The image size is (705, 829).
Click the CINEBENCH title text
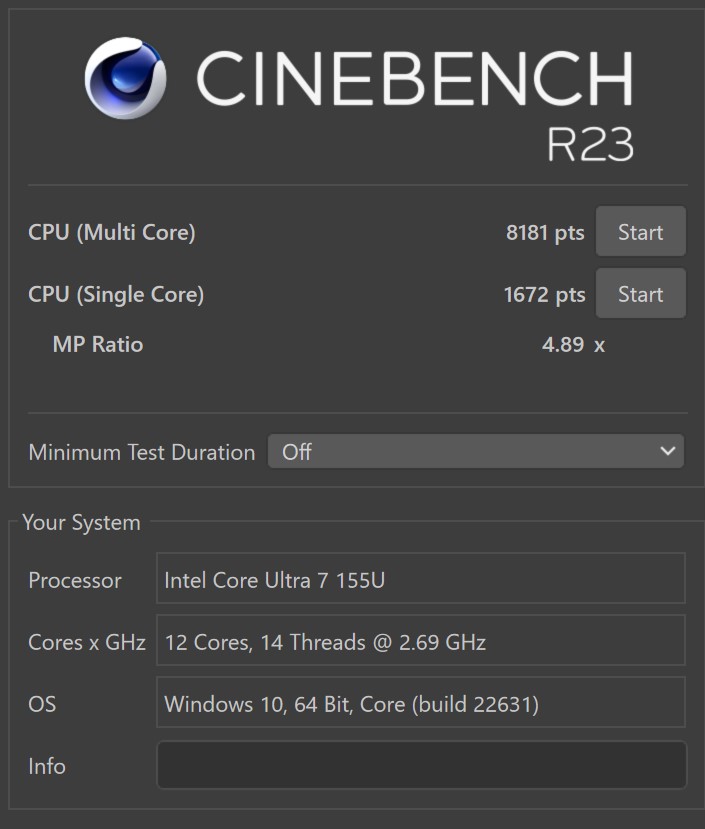coord(415,78)
